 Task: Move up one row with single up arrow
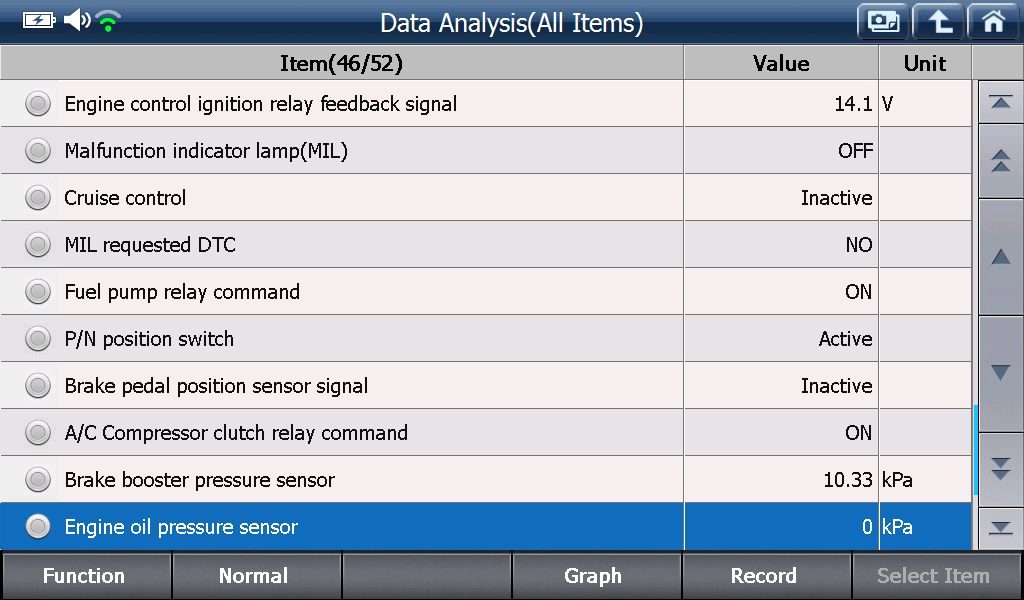pyautogui.click(x=1000, y=257)
